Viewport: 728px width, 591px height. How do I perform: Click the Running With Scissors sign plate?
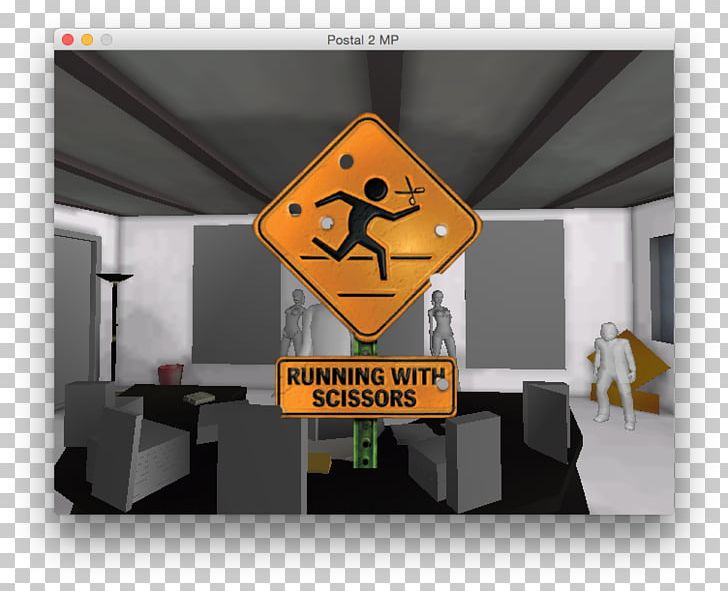(366, 387)
